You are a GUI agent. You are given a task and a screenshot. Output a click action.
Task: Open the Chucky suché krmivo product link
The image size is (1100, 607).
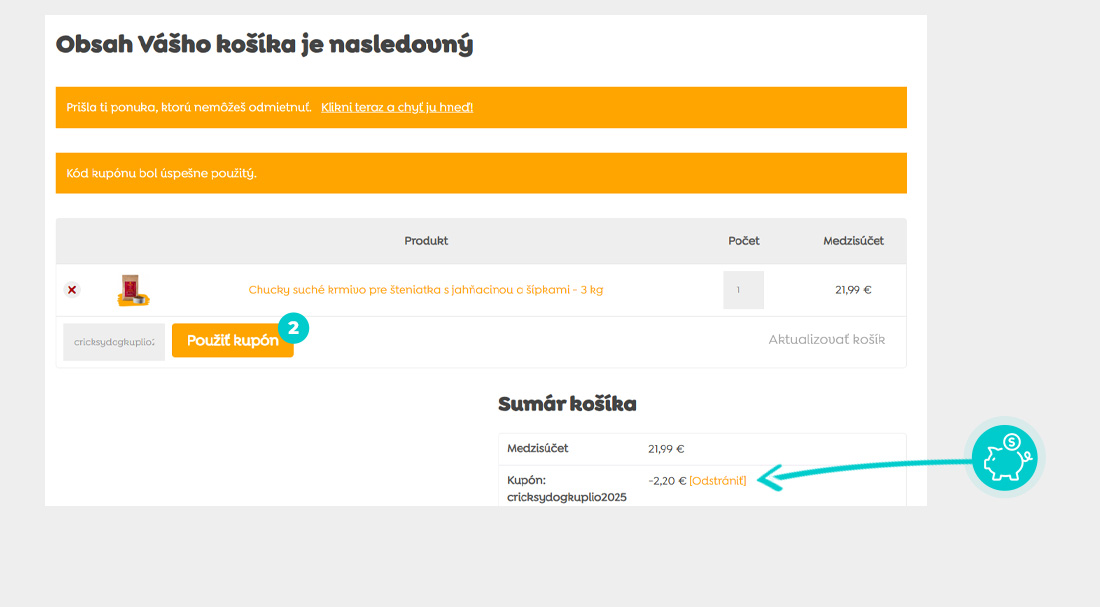[426, 290]
